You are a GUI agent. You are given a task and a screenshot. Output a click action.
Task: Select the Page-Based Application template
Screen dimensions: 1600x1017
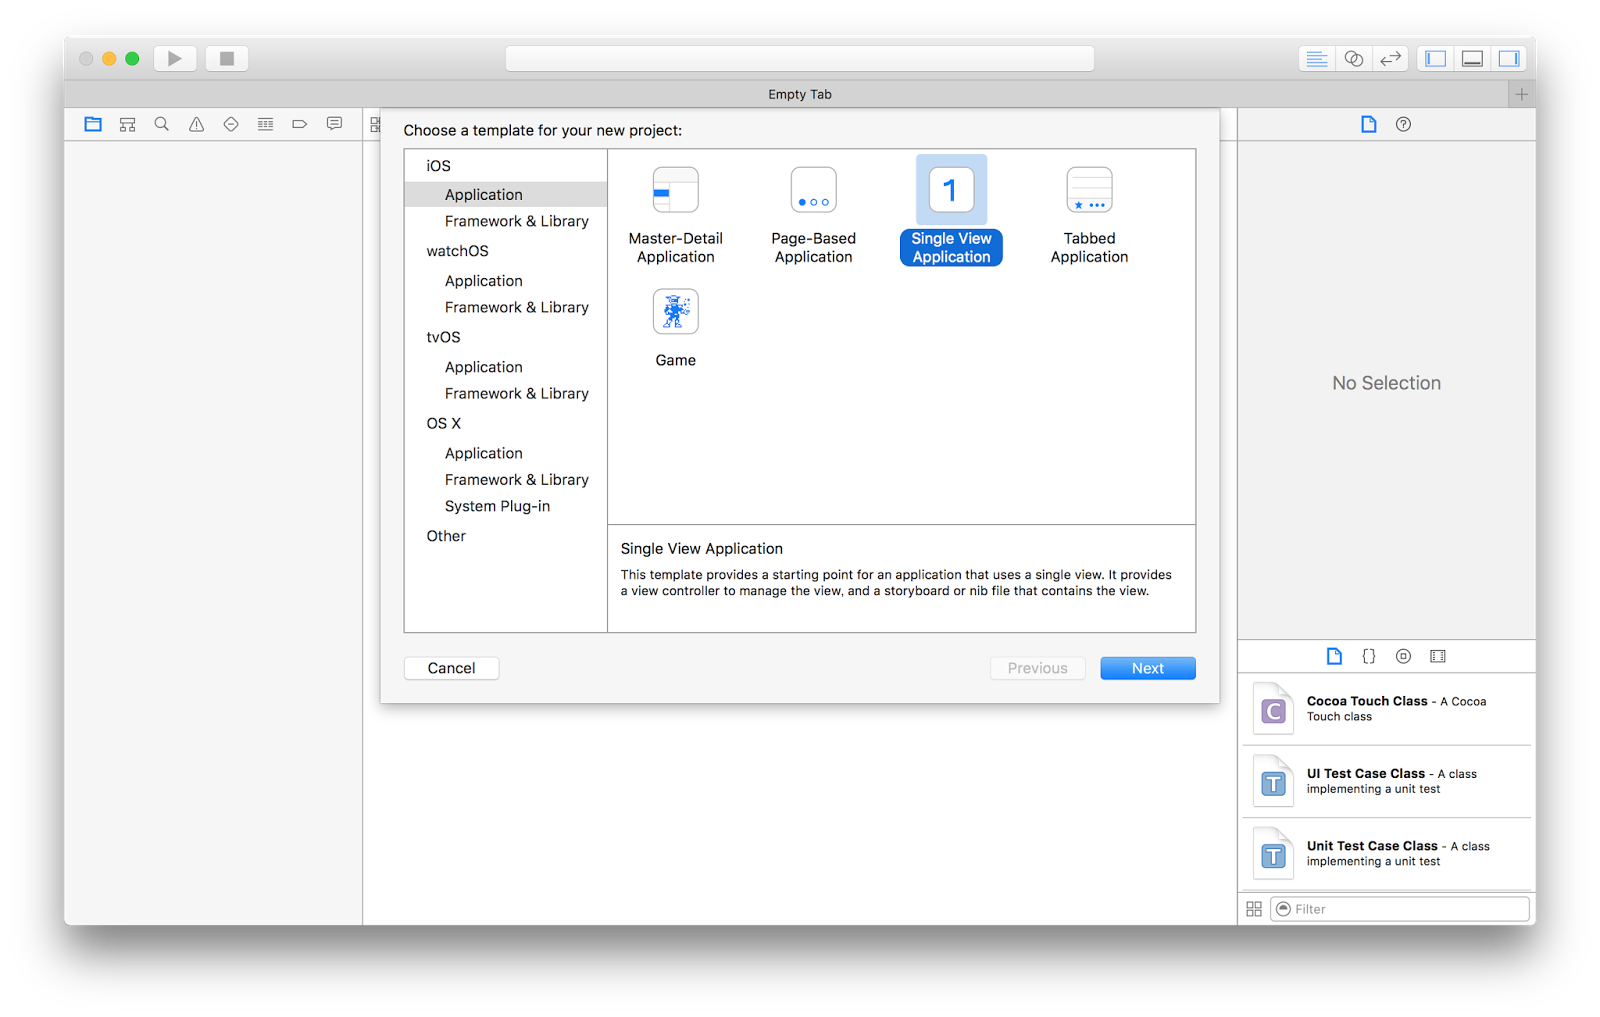pos(814,216)
